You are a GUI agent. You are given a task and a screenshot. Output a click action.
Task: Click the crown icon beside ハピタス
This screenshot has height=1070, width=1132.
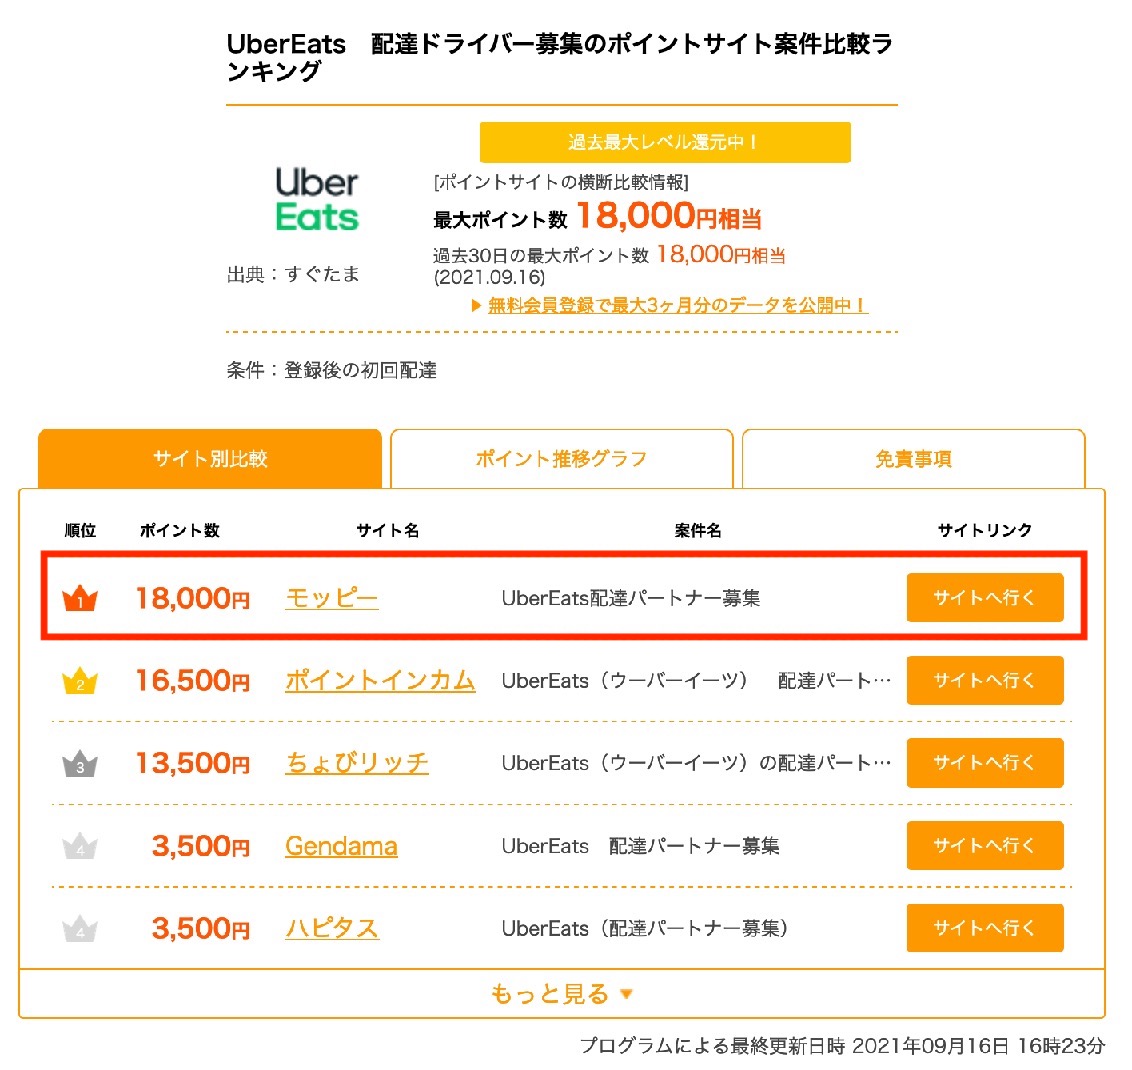point(80,928)
